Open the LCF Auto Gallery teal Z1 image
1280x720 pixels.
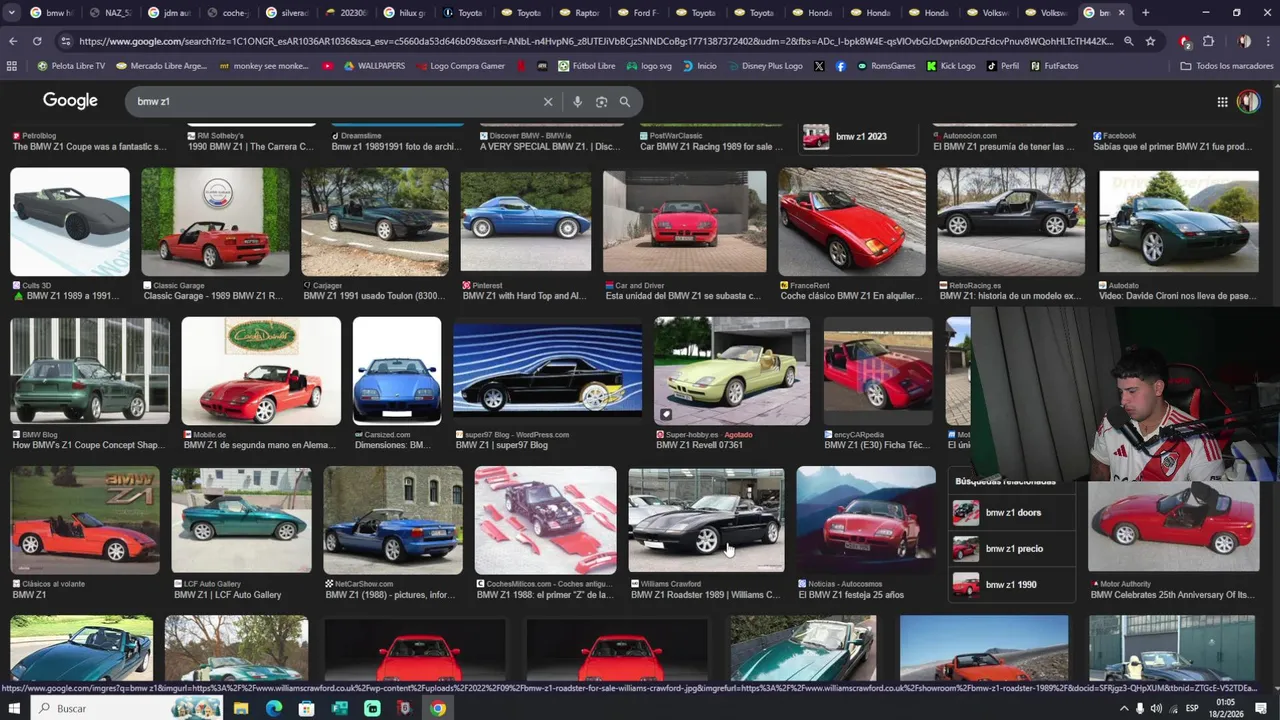click(241, 520)
